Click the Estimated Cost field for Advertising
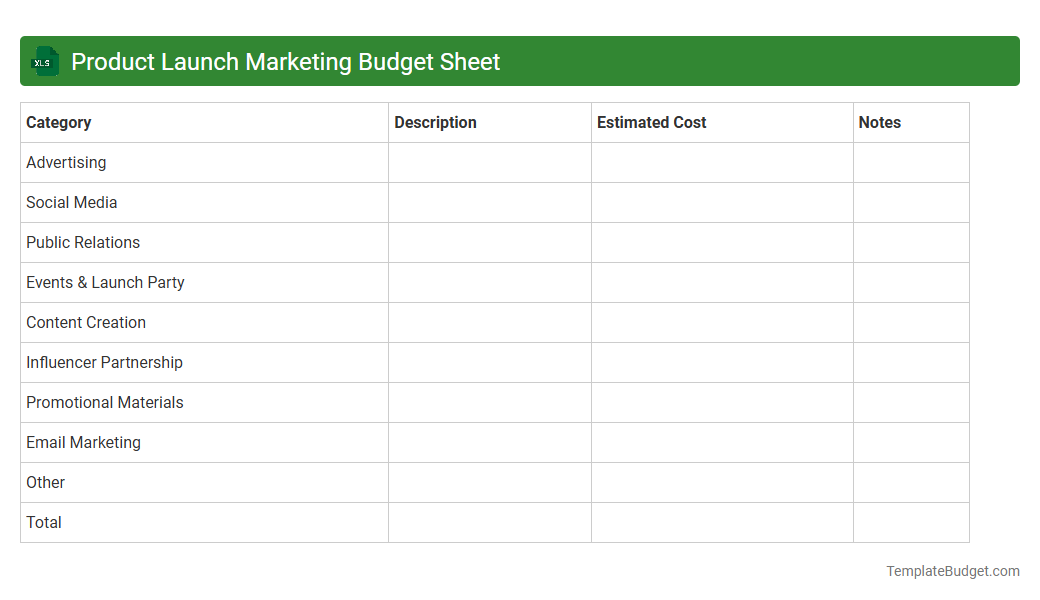 point(721,162)
